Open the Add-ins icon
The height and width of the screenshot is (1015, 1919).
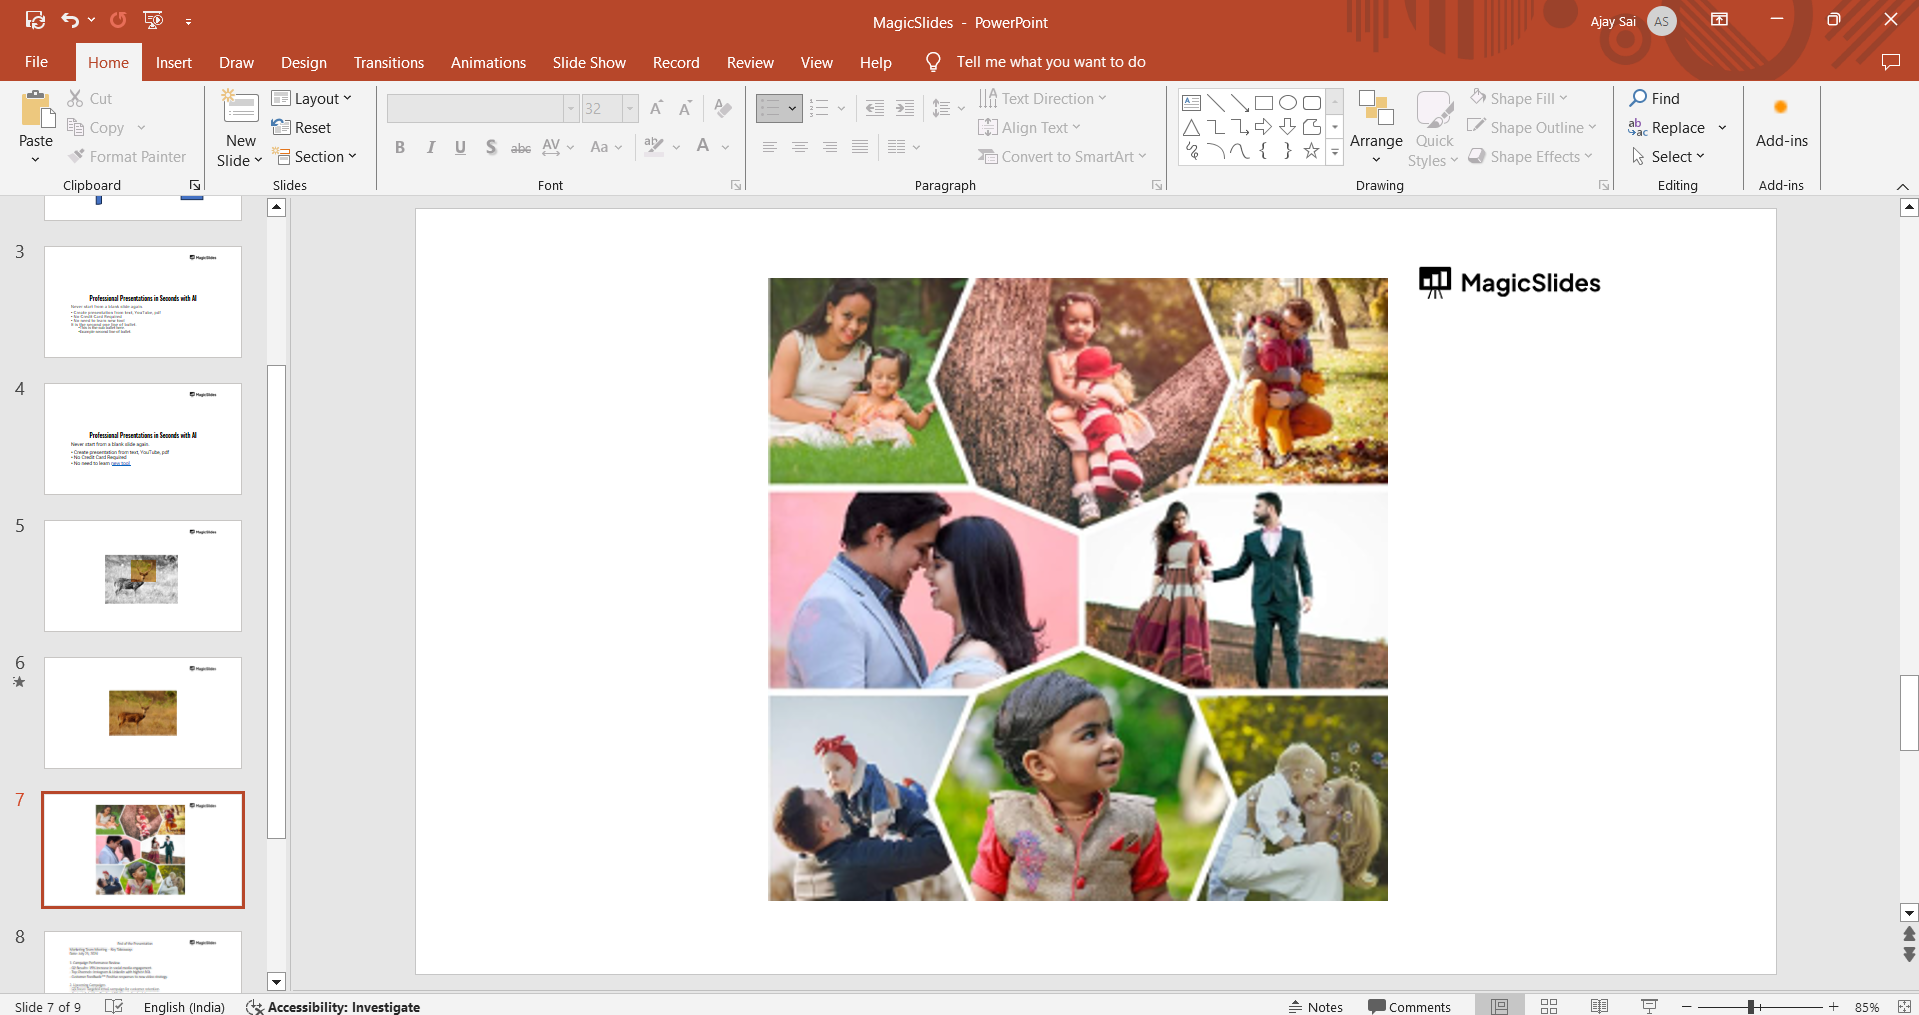(x=1781, y=108)
